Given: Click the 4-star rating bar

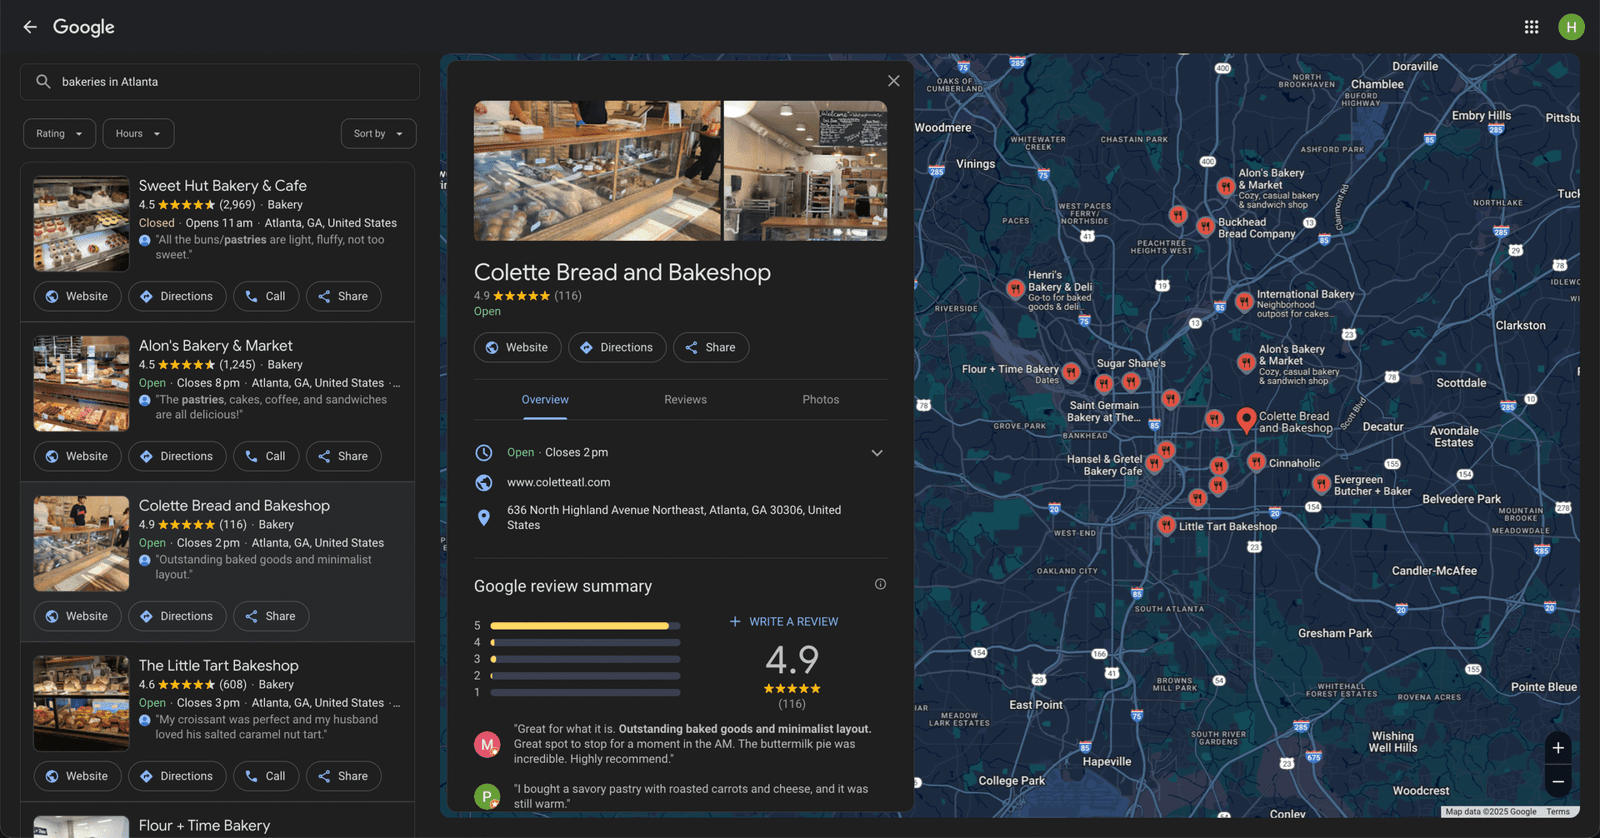Looking at the screenshot, I should point(585,643).
